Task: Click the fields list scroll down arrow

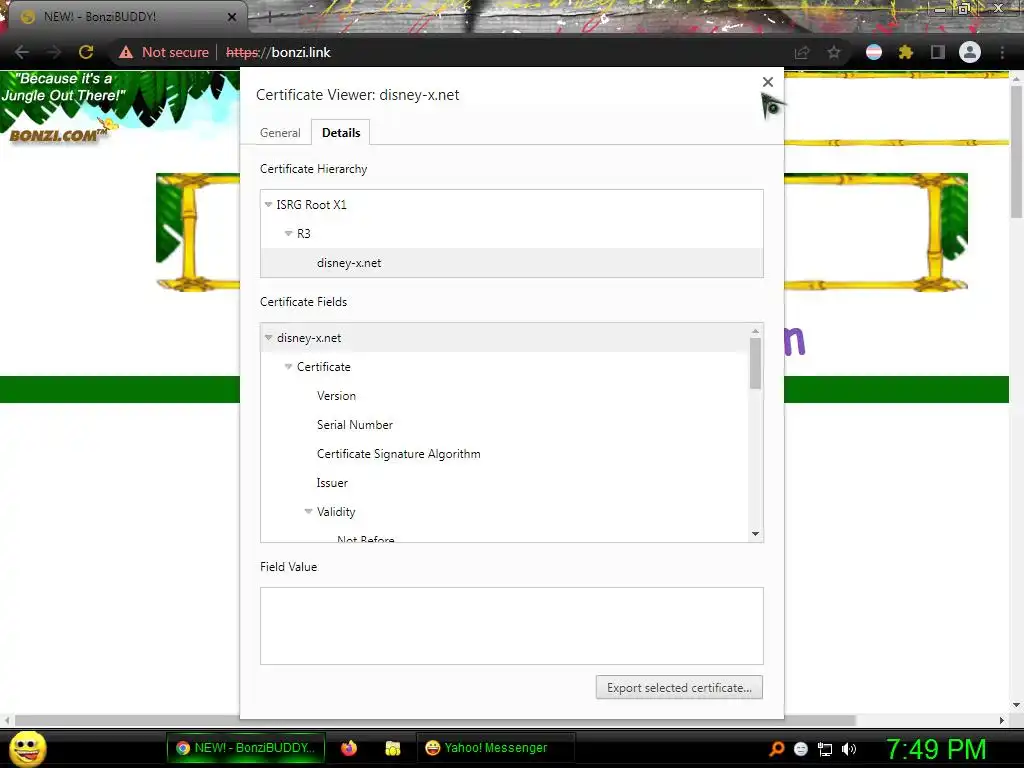Action: click(756, 534)
